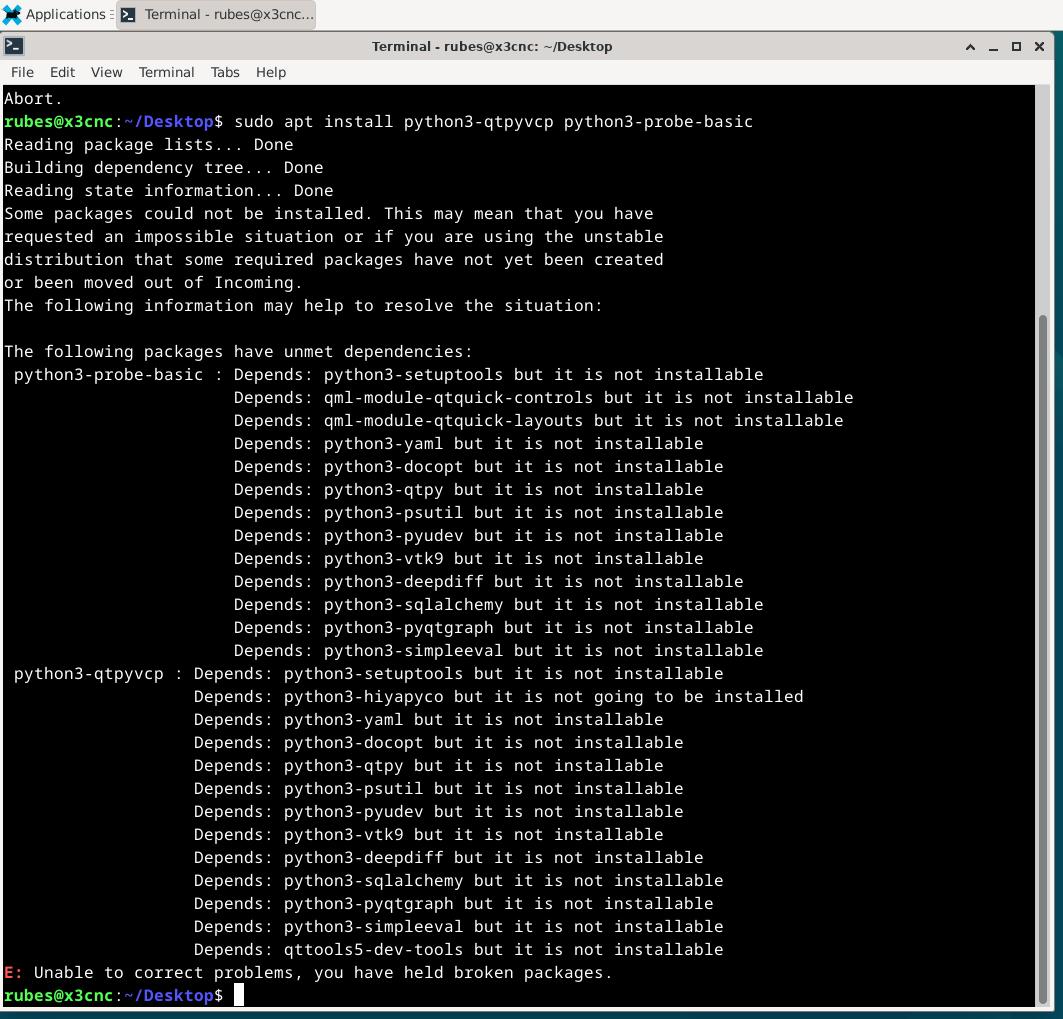1063x1019 pixels.
Task: Open the File menu
Action: coord(22,72)
